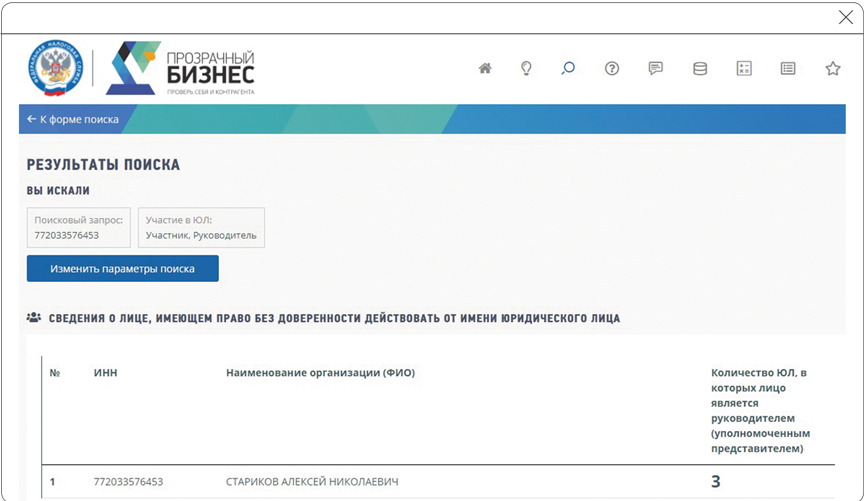
Task: Open result row 'СТАРИКОВ АЛЕКСЕЙ НИКОЛАЕВИЧ'
Action: point(312,482)
